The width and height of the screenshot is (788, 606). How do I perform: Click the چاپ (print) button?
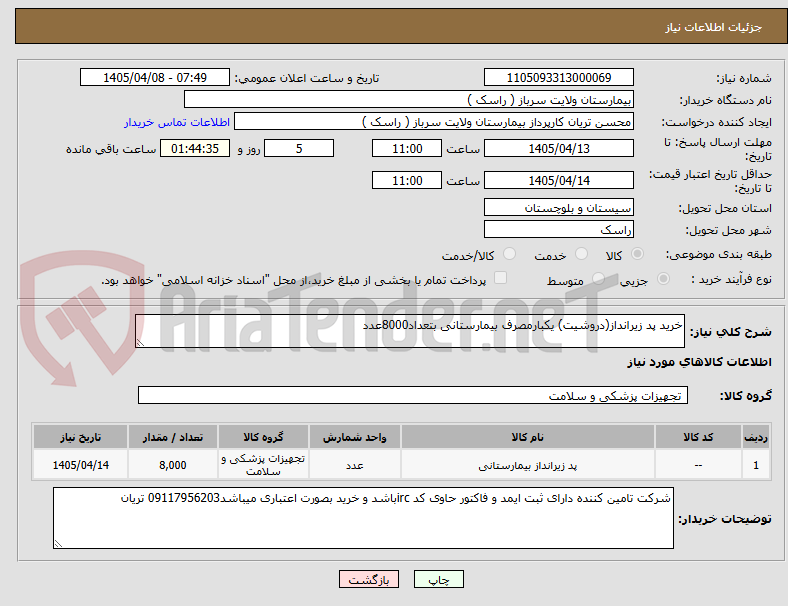point(438,579)
